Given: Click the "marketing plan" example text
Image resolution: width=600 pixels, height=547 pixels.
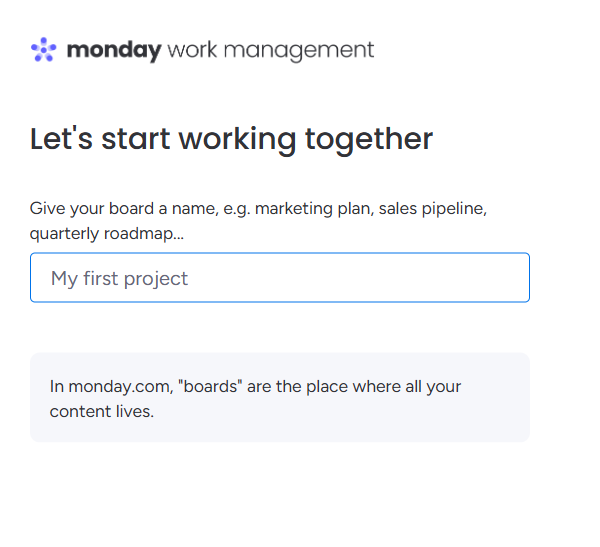Looking at the screenshot, I should point(314,209).
